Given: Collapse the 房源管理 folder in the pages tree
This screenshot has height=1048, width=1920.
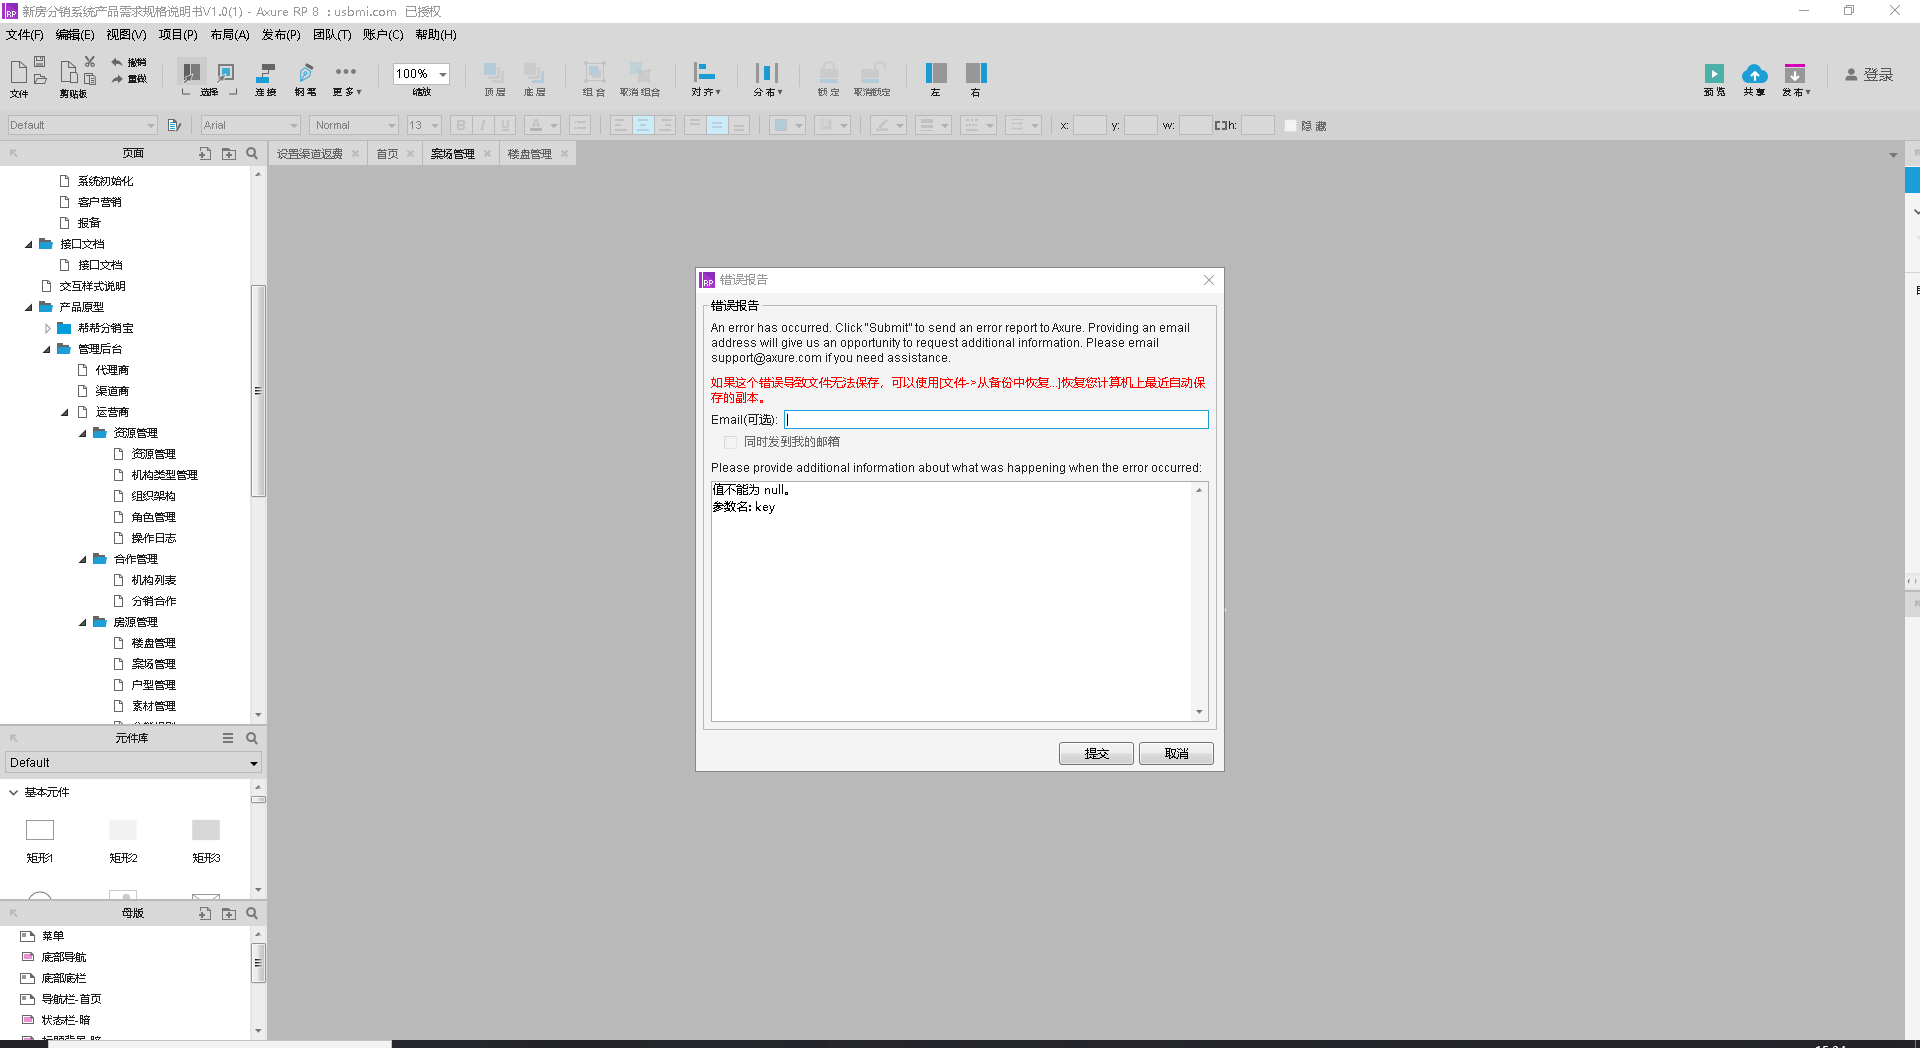Looking at the screenshot, I should click(84, 621).
